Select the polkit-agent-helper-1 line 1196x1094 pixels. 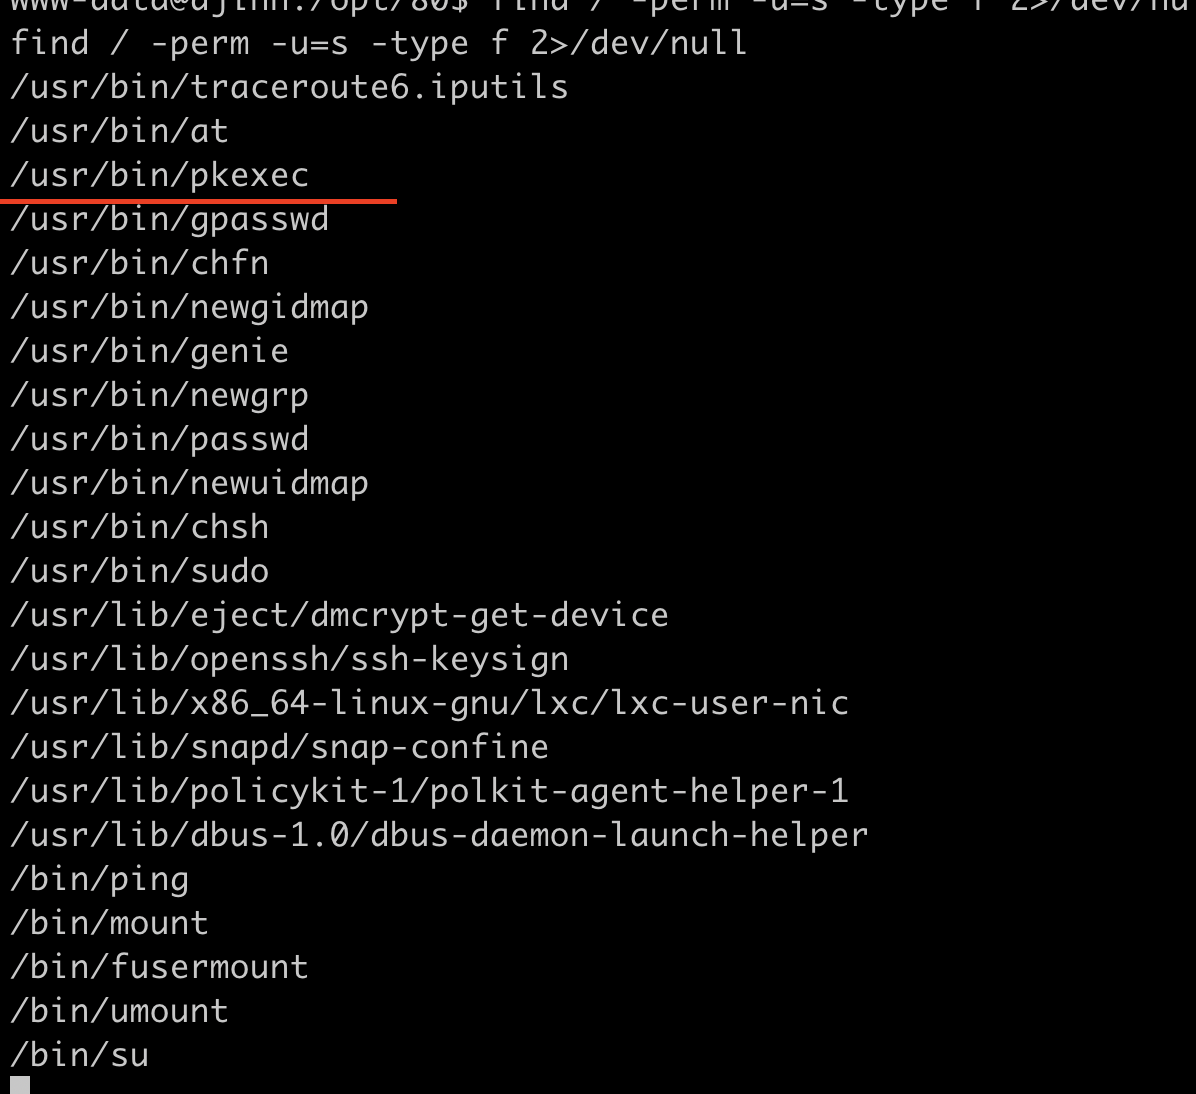[x=429, y=791]
